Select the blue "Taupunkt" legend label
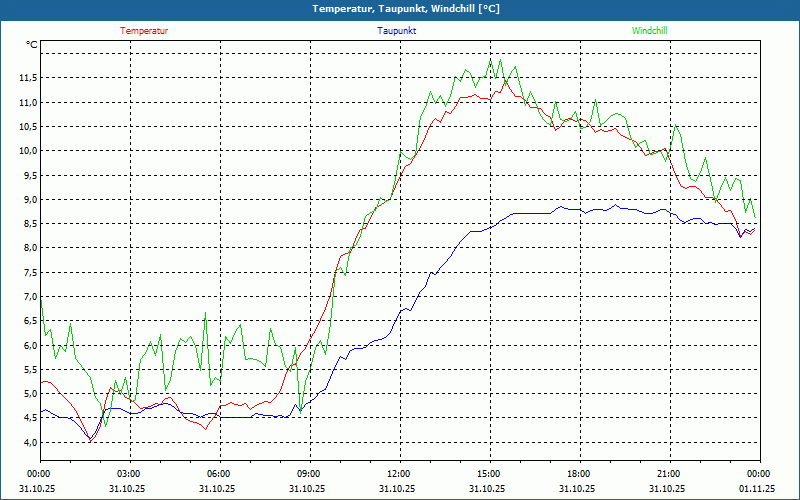Image resolution: width=800 pixels, height=500 pixels. [396, 31]
